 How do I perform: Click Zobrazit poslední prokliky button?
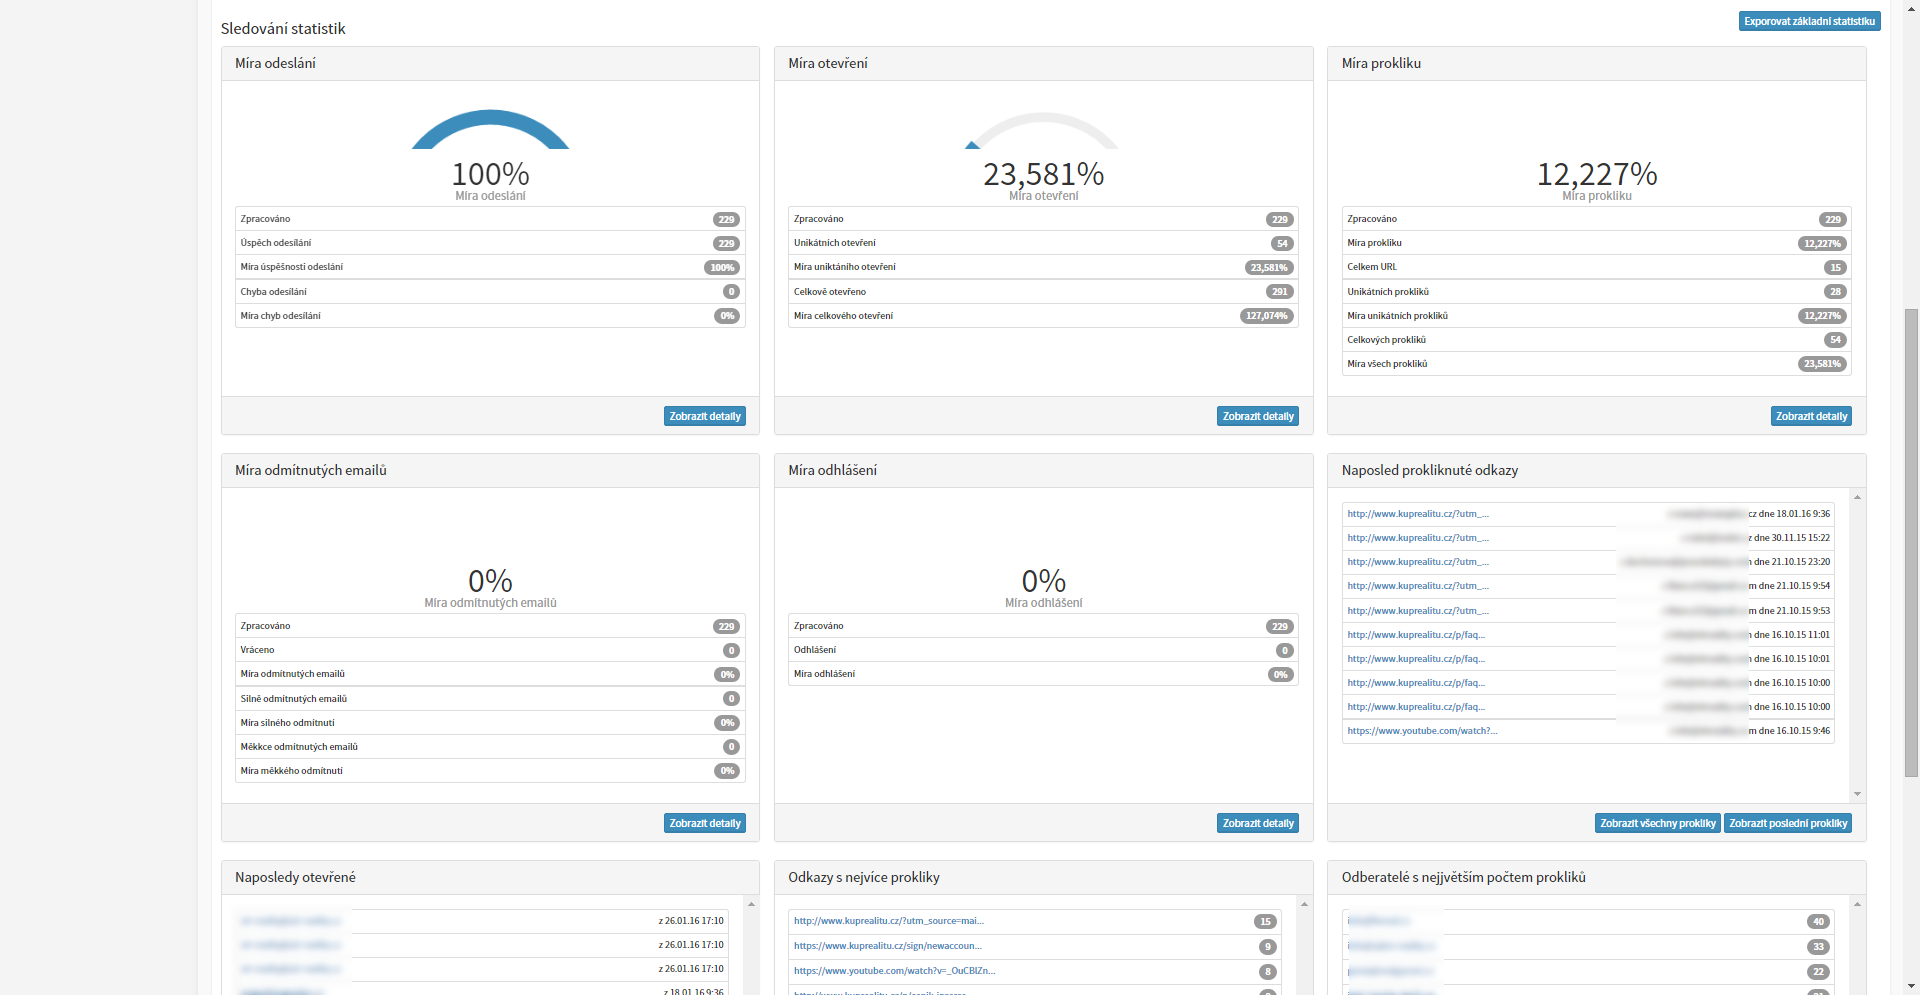[1787, 823]
